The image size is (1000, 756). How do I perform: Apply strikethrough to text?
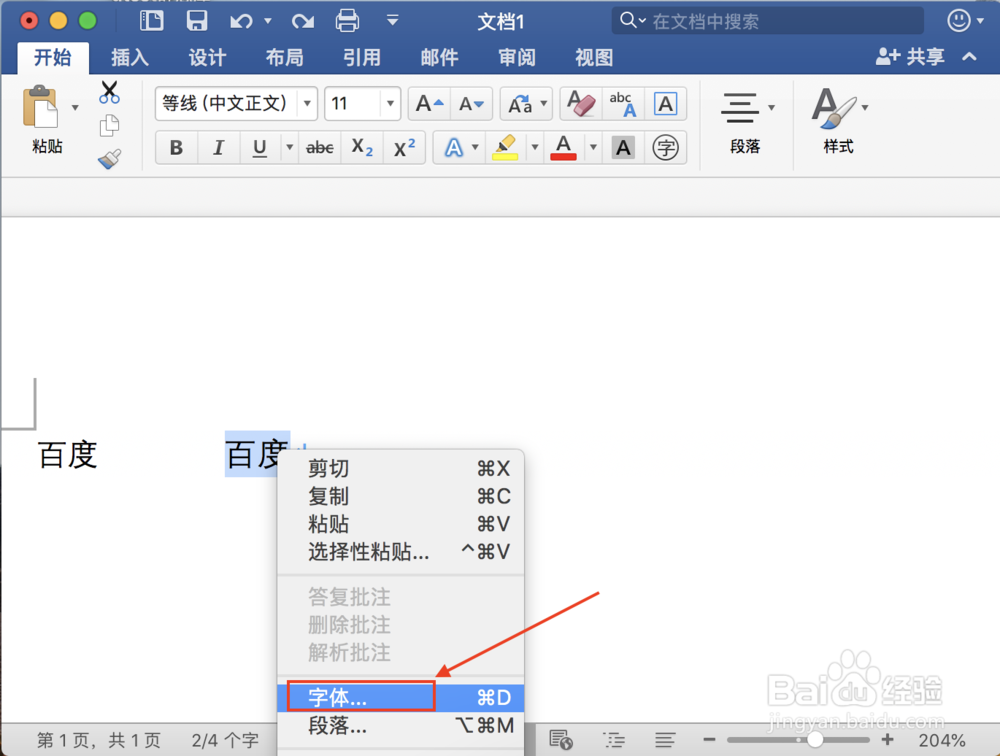[x=318, y=147]
